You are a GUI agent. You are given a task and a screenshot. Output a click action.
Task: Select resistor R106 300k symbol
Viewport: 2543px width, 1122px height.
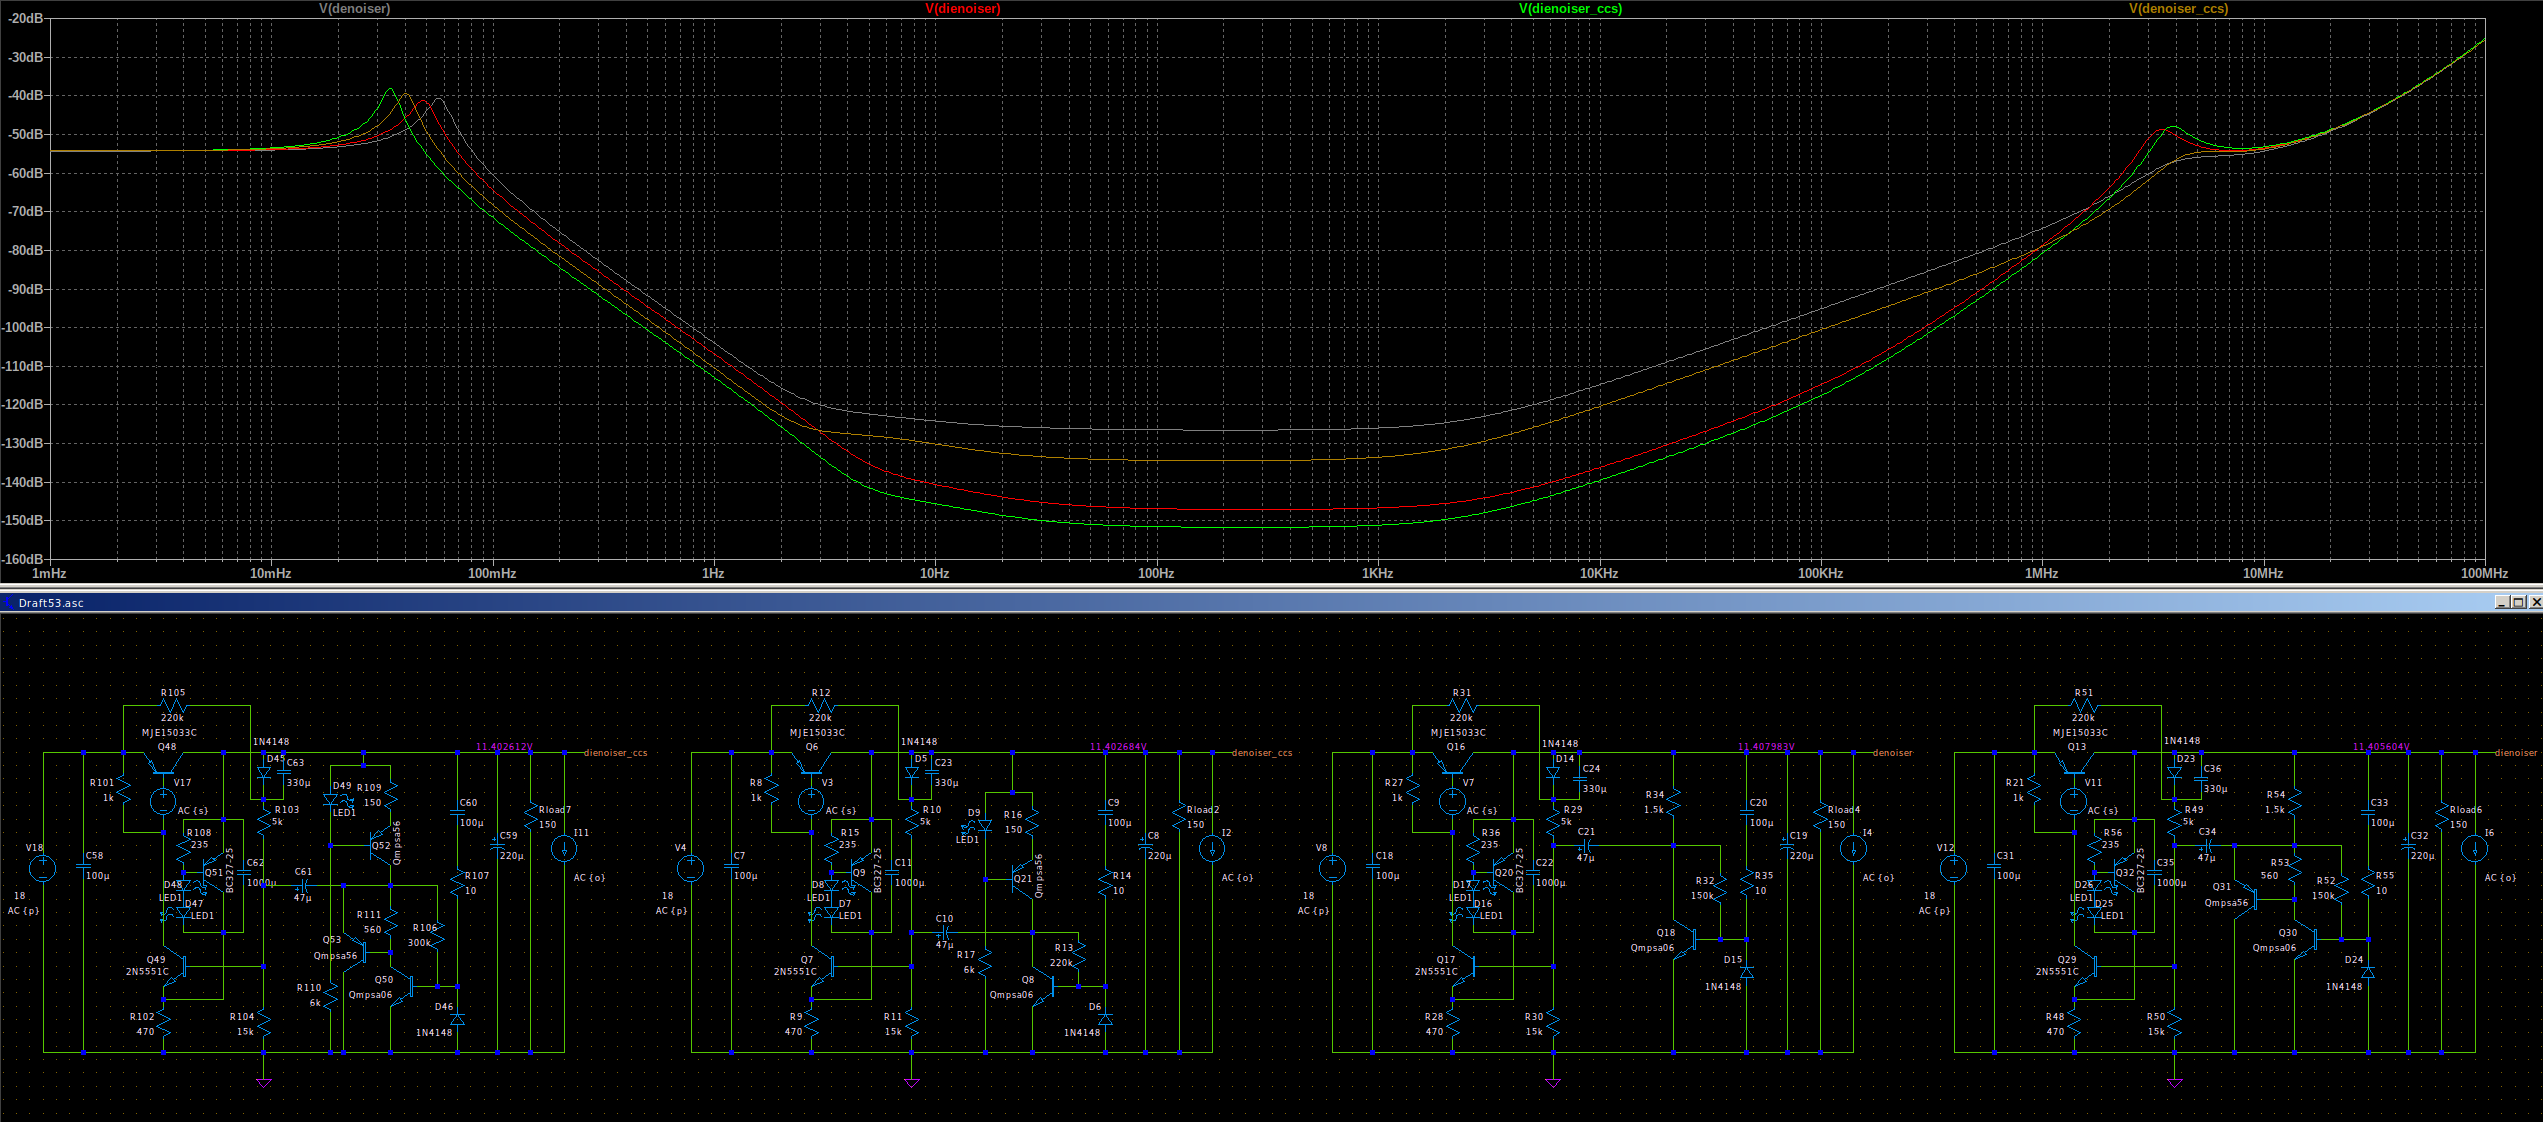tap(437, 936)
